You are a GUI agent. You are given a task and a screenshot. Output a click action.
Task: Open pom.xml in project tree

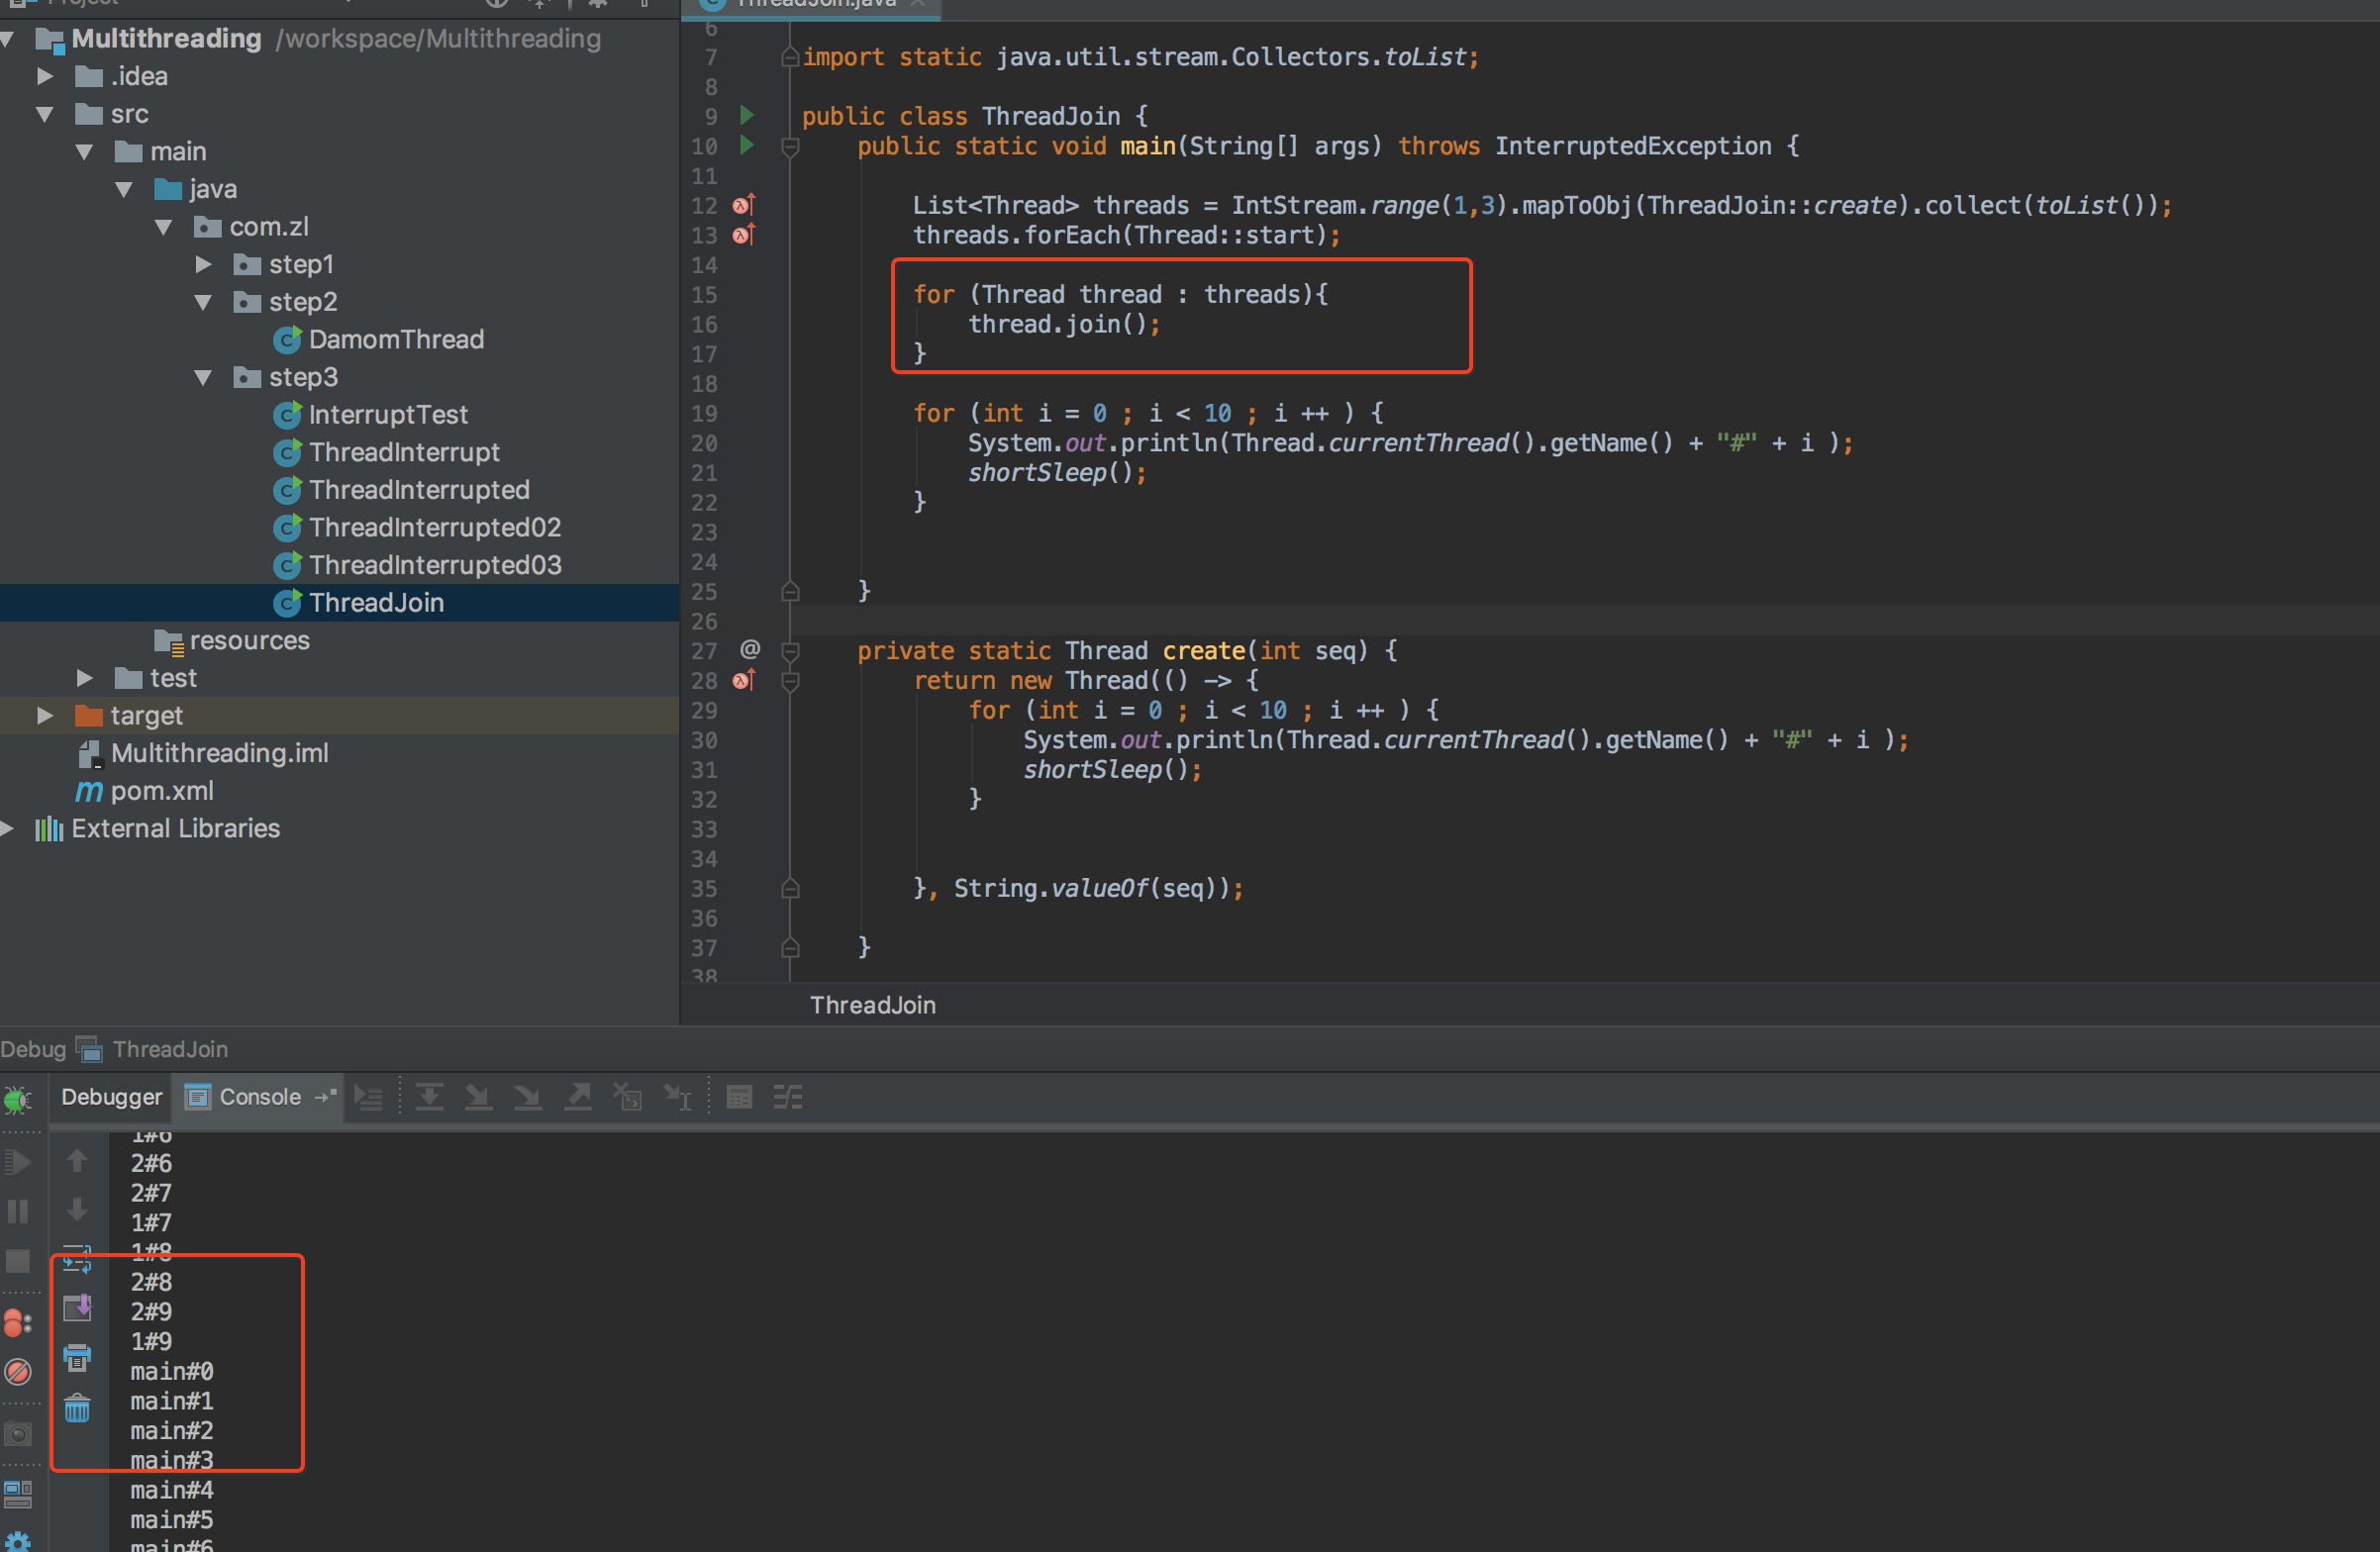[x=161, y=791]
